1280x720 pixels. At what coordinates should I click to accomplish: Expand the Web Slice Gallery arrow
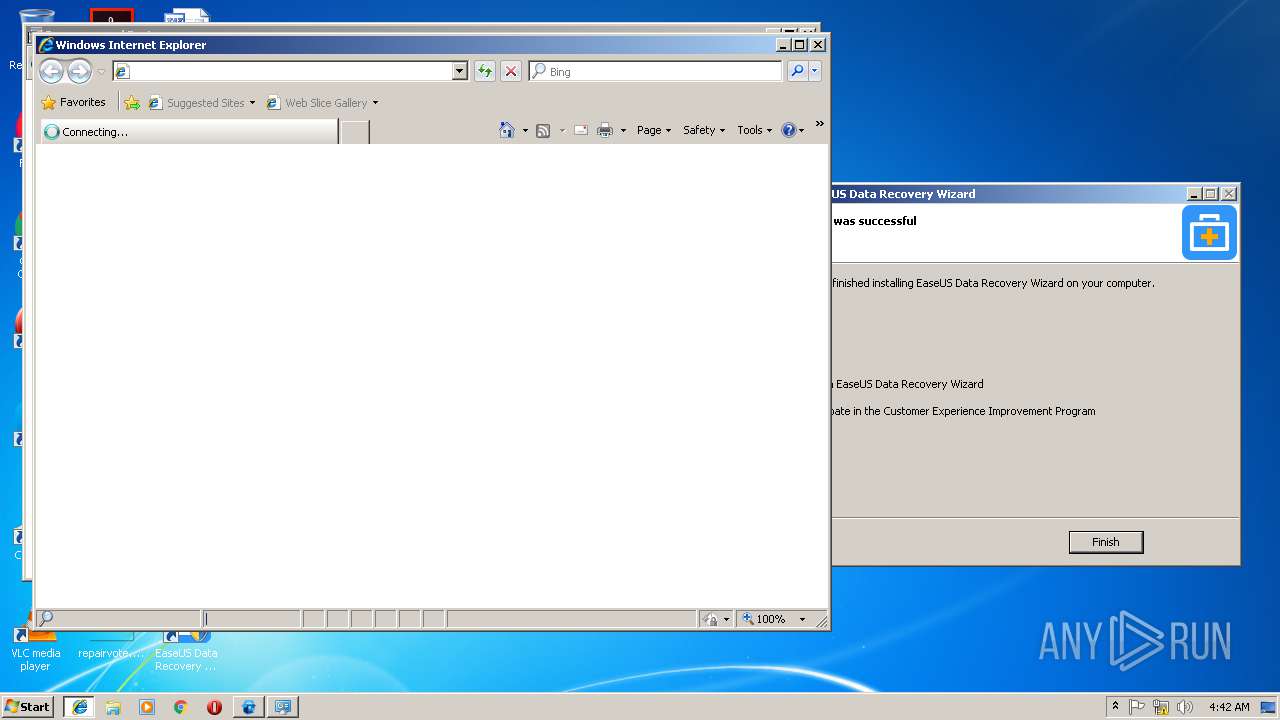click(375, 103)
